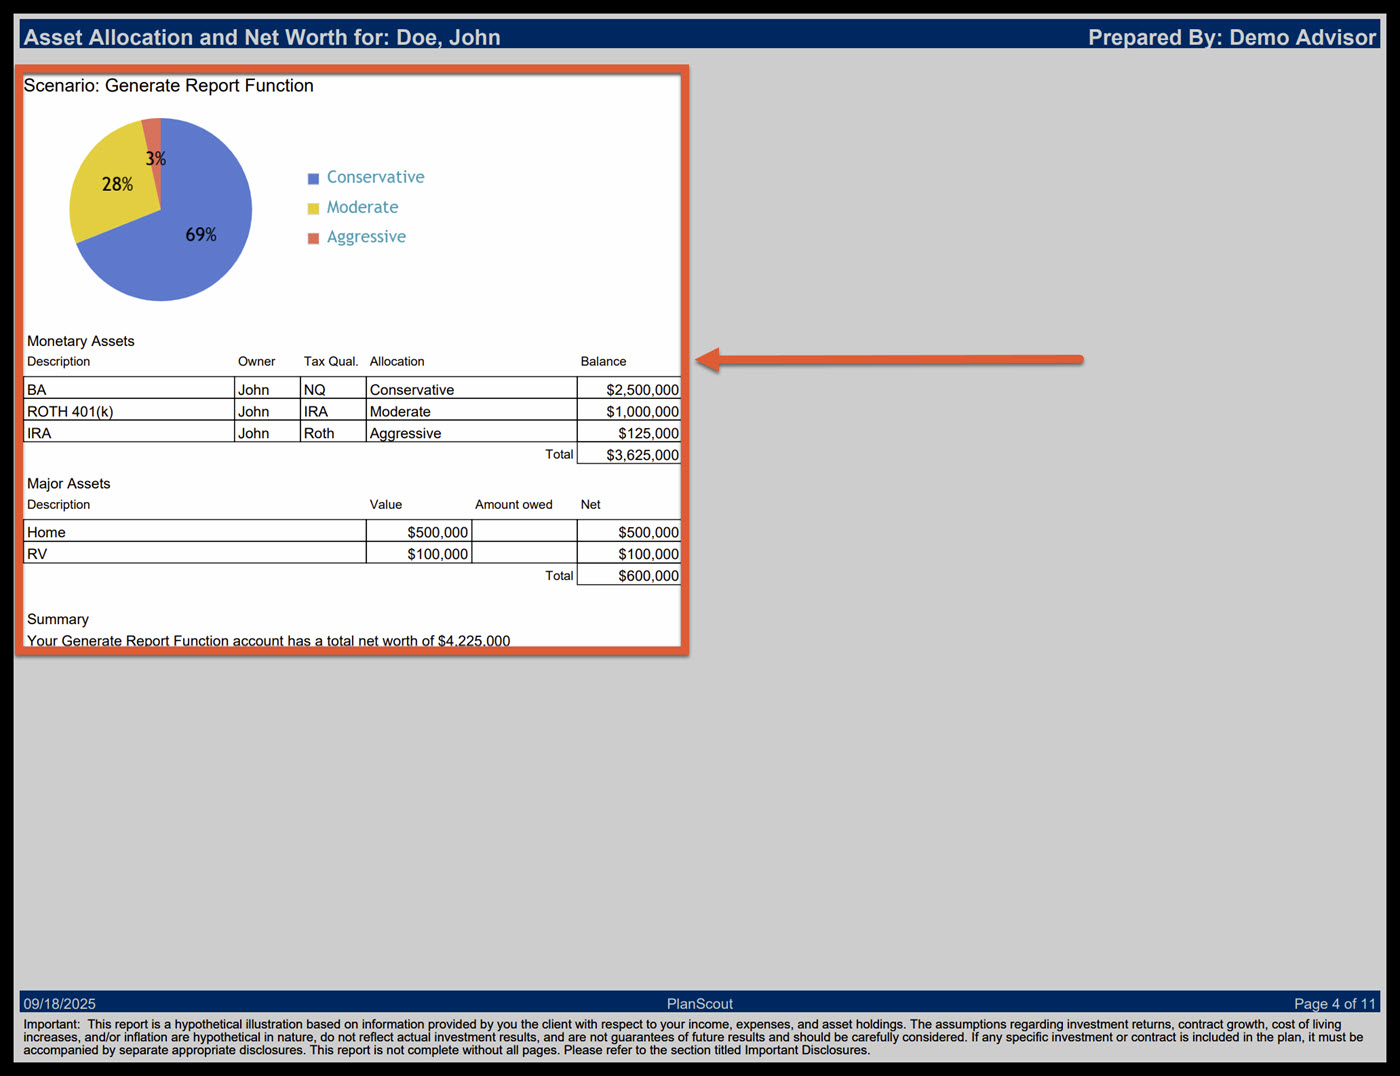
Task: Click the Value column header
Action: point(385,504)
